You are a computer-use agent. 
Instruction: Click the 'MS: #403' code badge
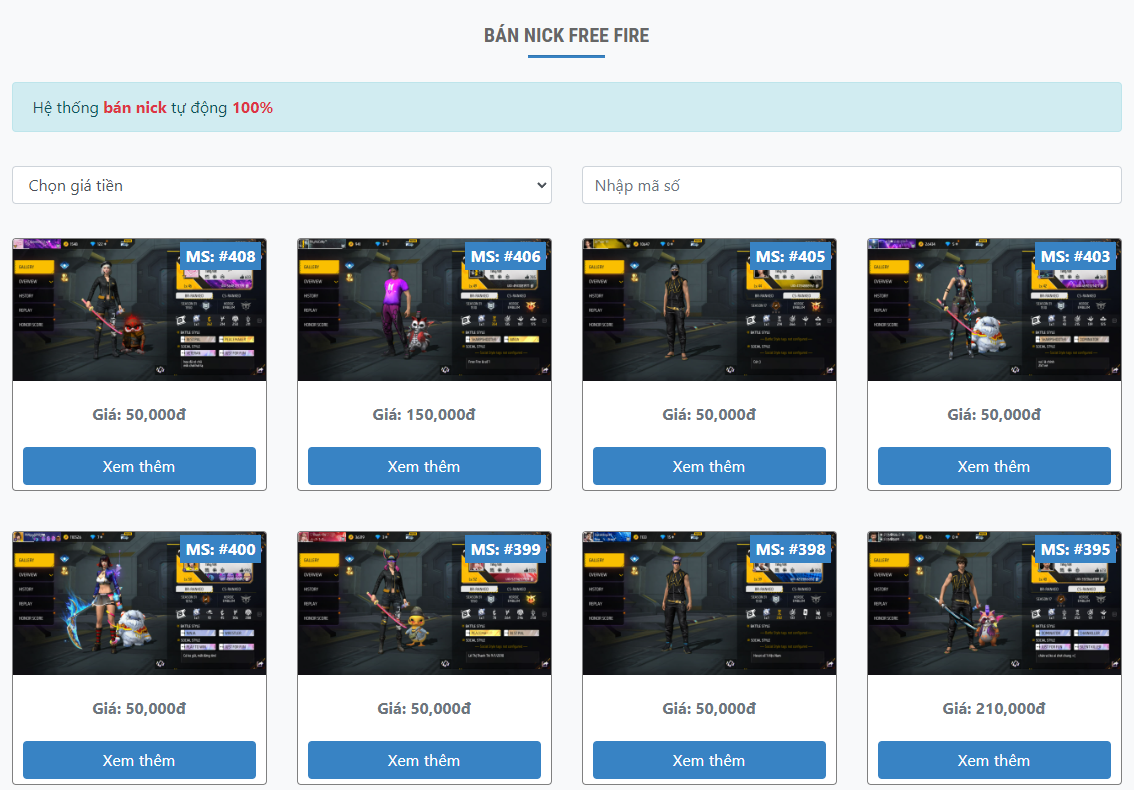(1075, 256)
